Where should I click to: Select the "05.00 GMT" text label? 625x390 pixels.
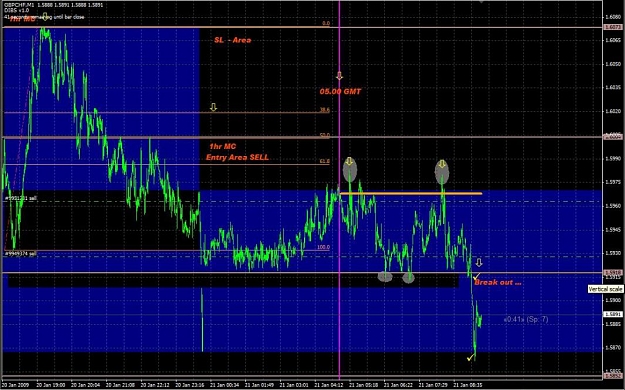click(x=340, y=91)
